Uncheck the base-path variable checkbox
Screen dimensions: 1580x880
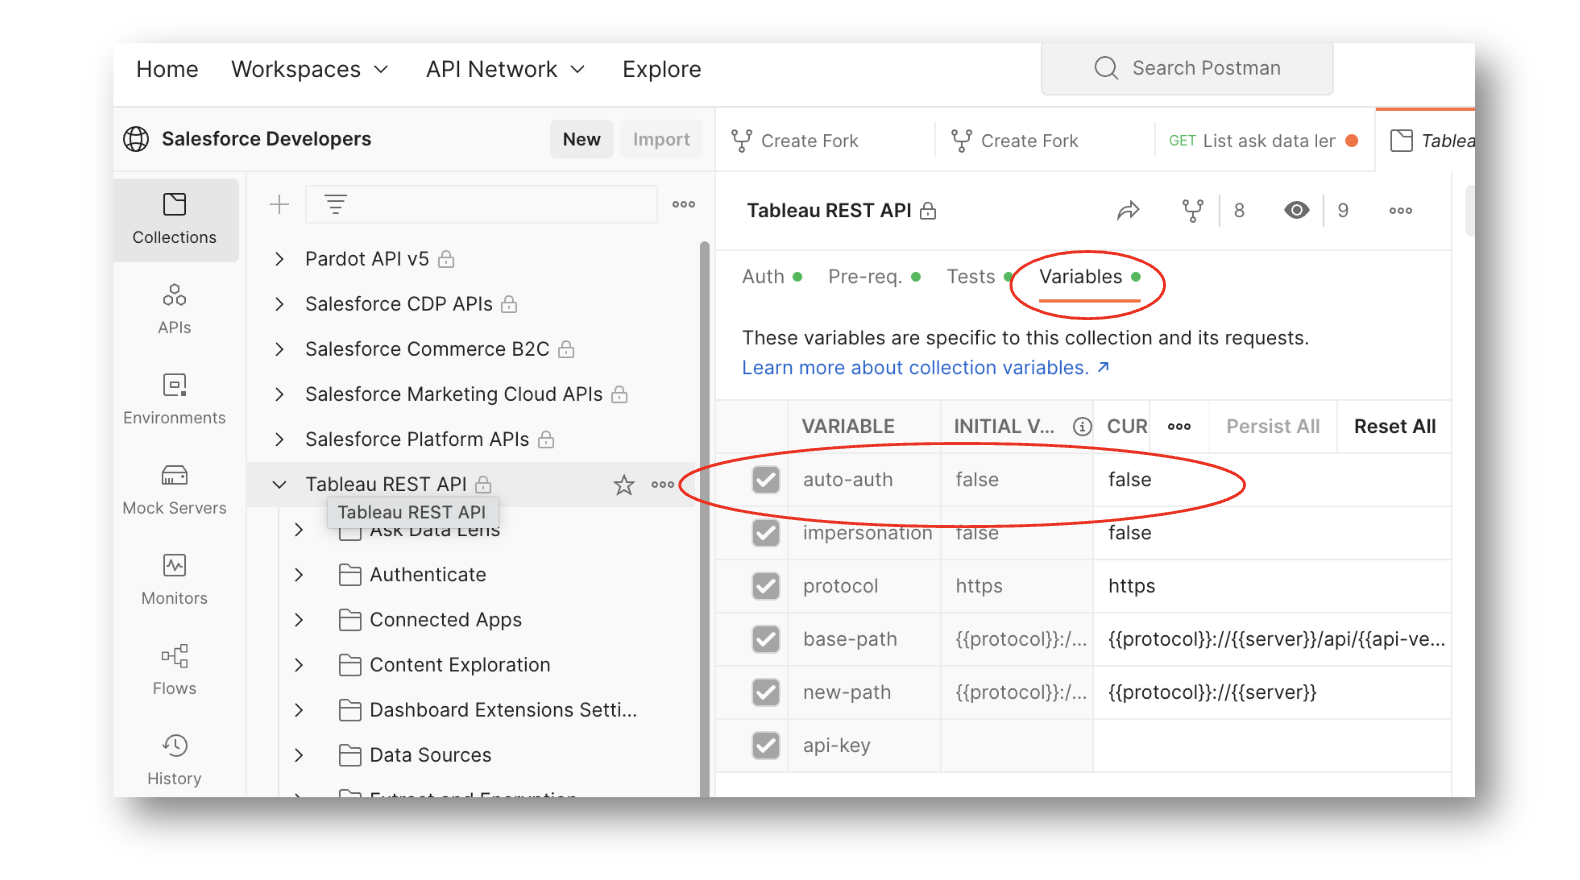point(766,639)
